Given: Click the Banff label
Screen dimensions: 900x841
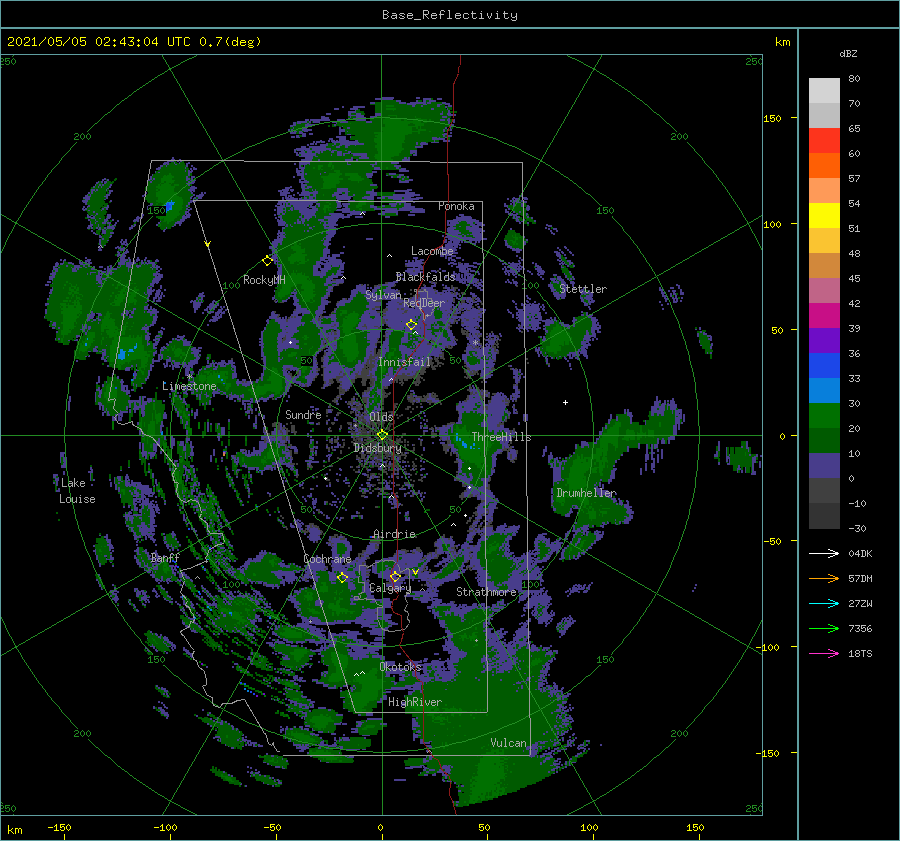Looking at the screenshot, I should [165, 558].
